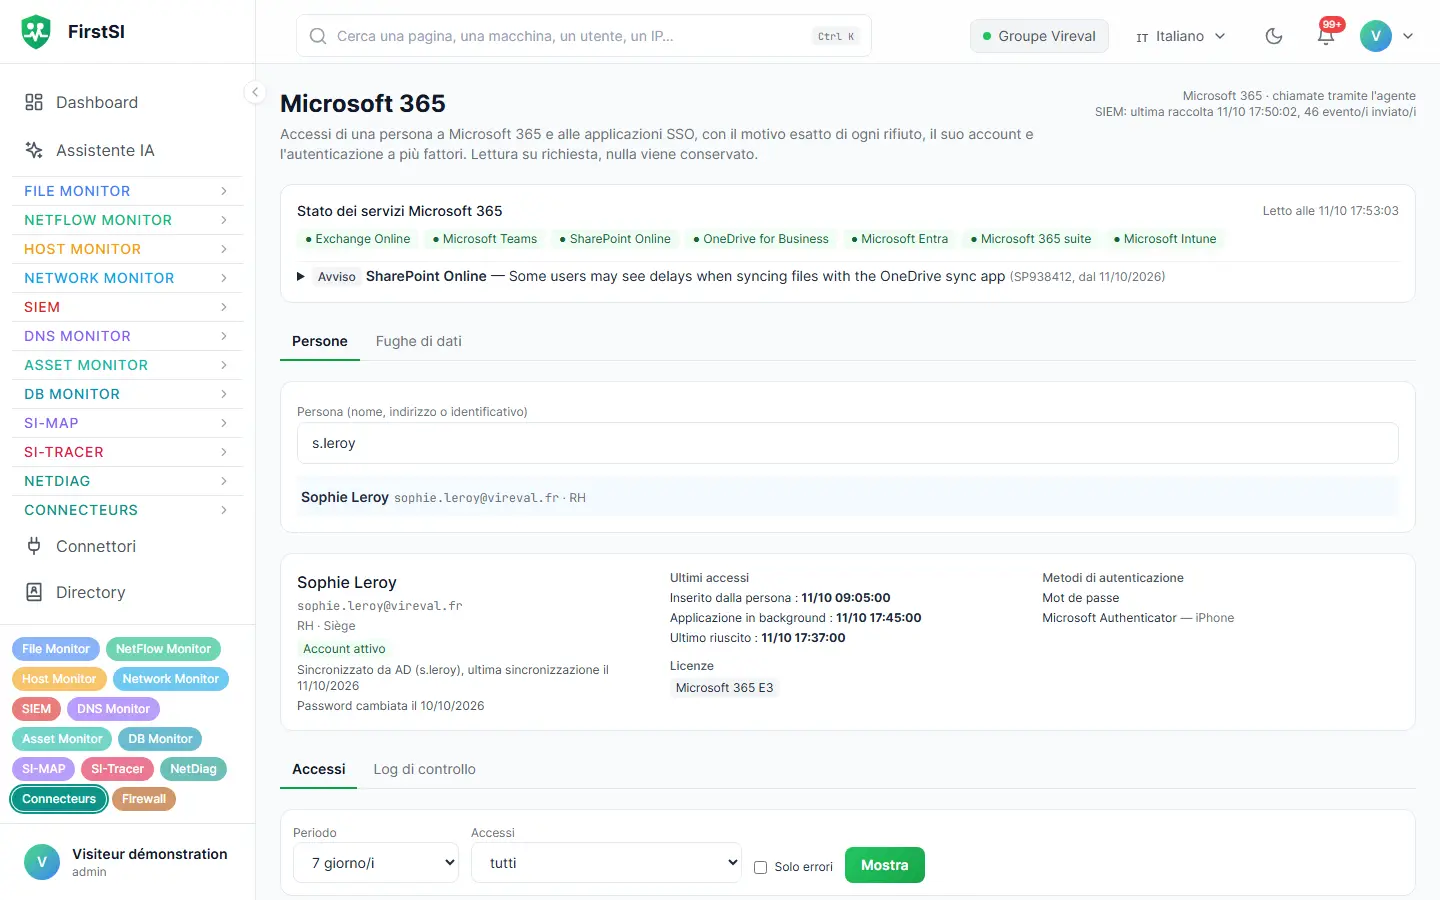
Task: Expand the CONNECTEURS sidebar section
Action: 127,510
